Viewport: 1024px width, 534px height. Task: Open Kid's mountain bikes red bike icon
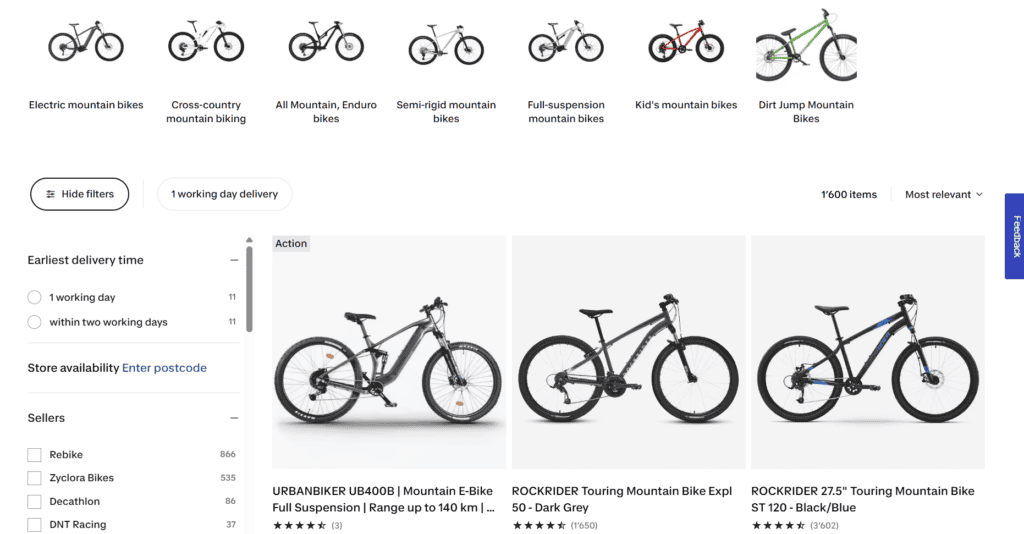(686, 42)
